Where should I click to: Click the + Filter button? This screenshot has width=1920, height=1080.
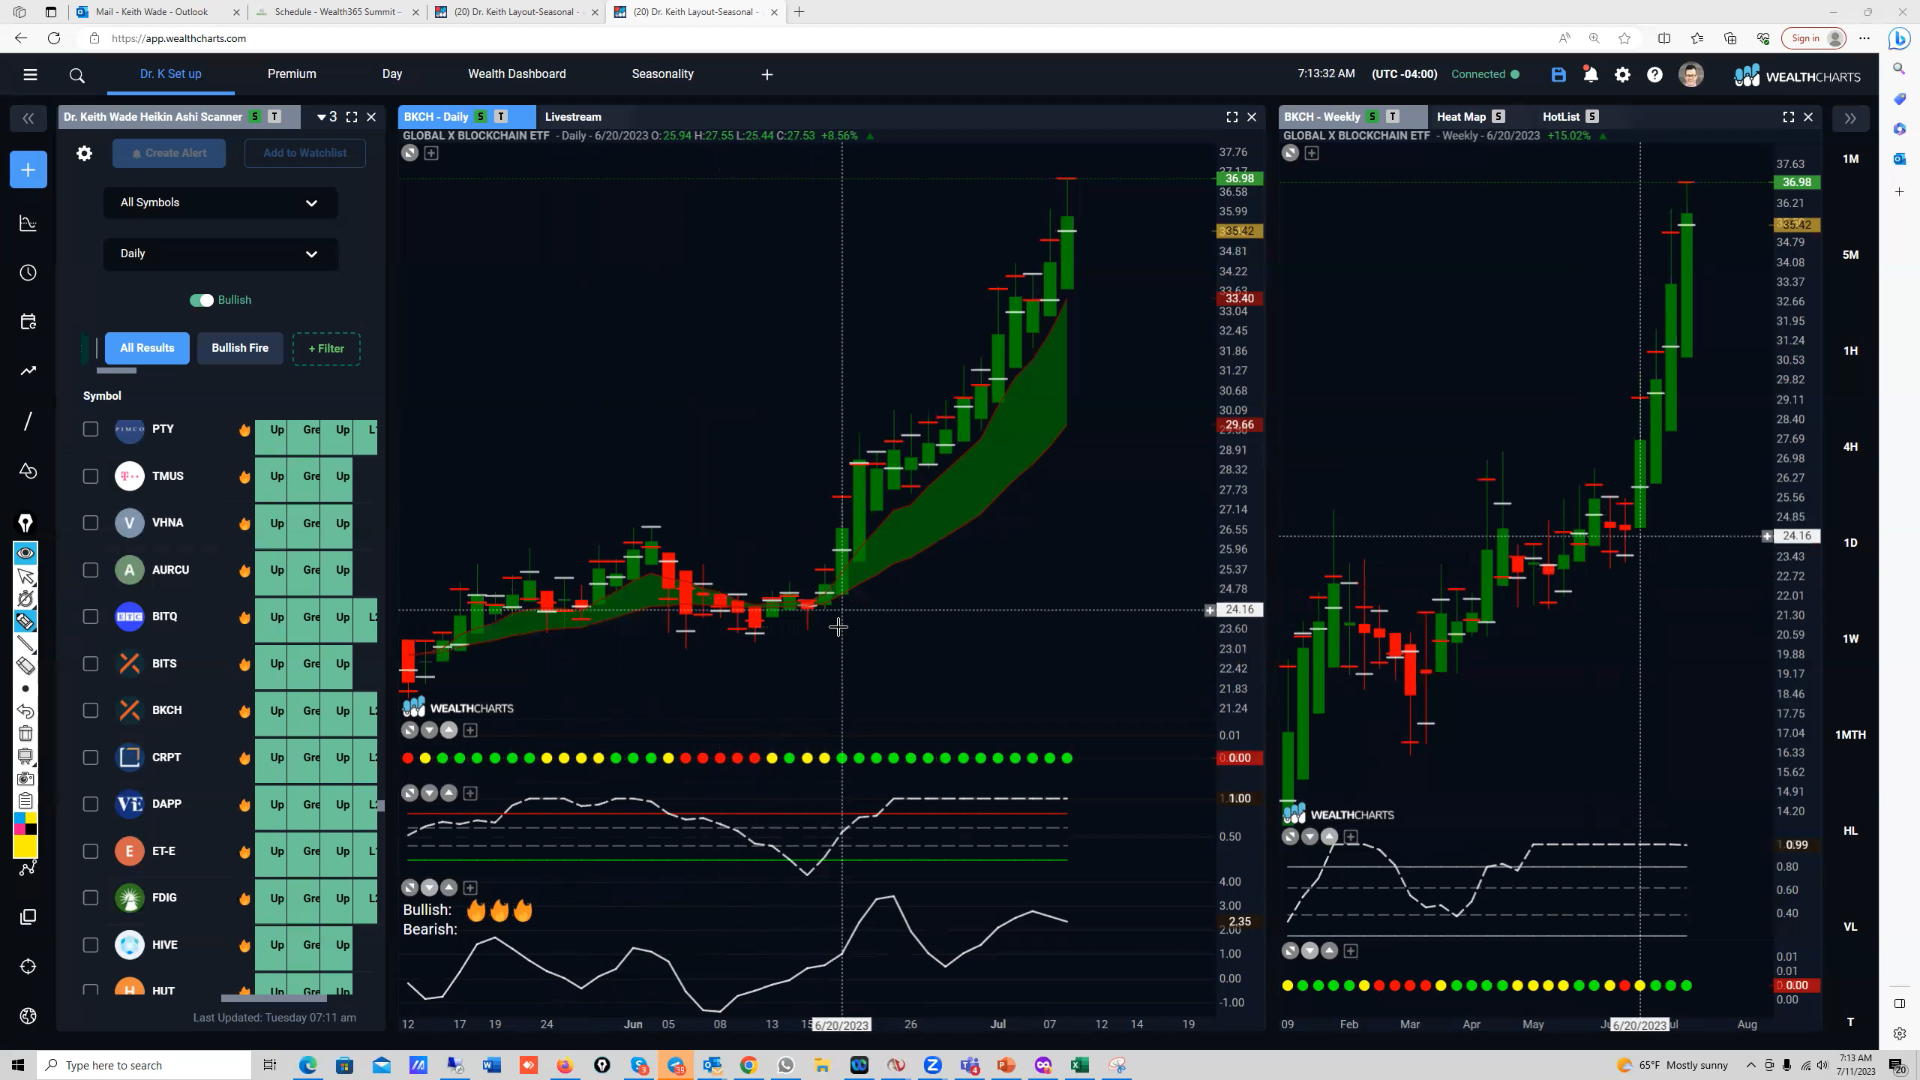pyautogui.click(x=326, y=349)
